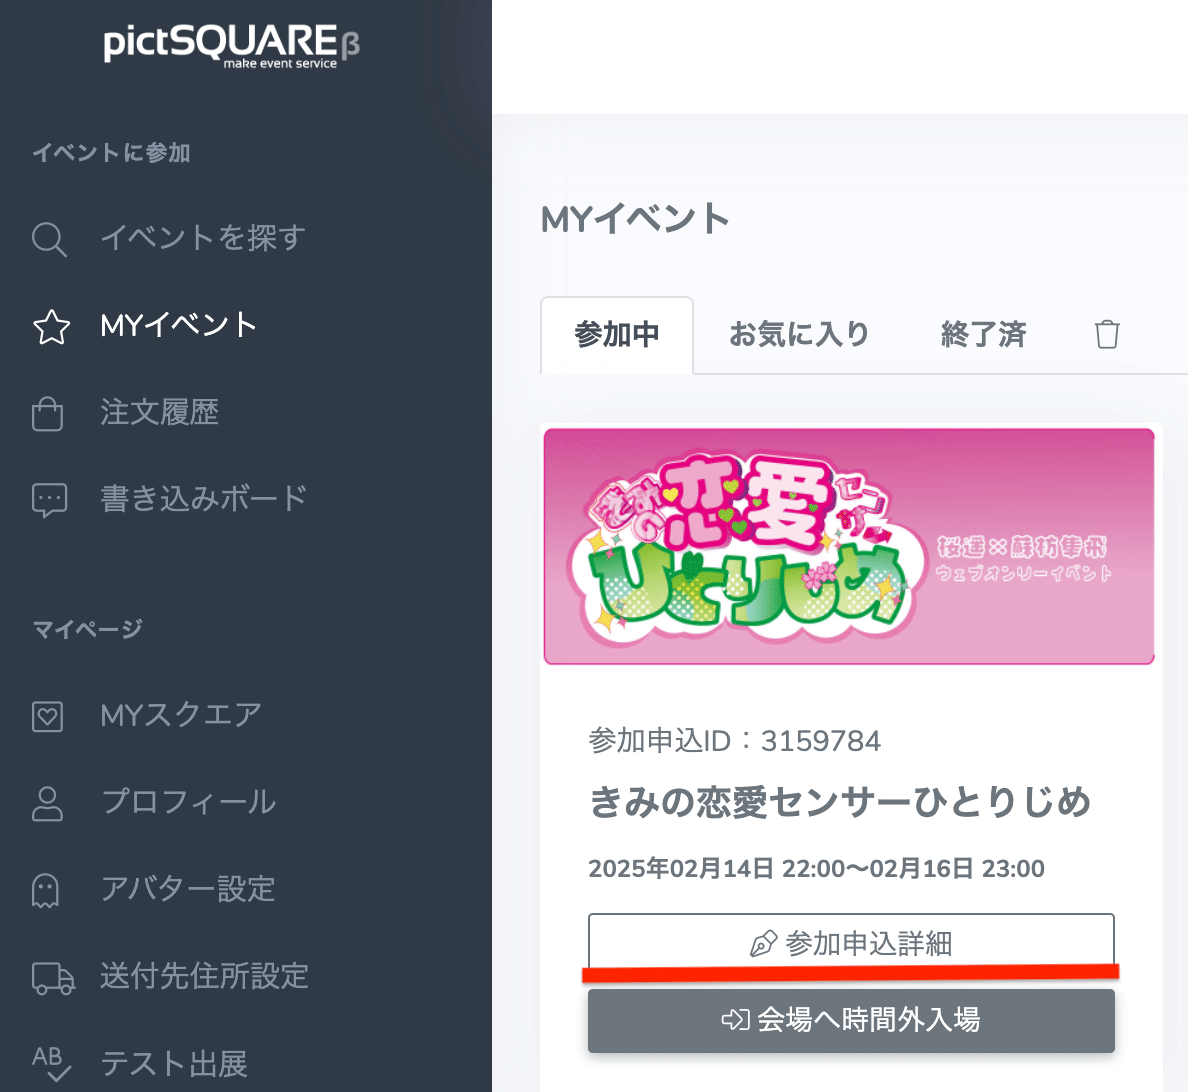Click the pictSQUARE logo
The image size is (1188, 1092).
pos(231,45)
